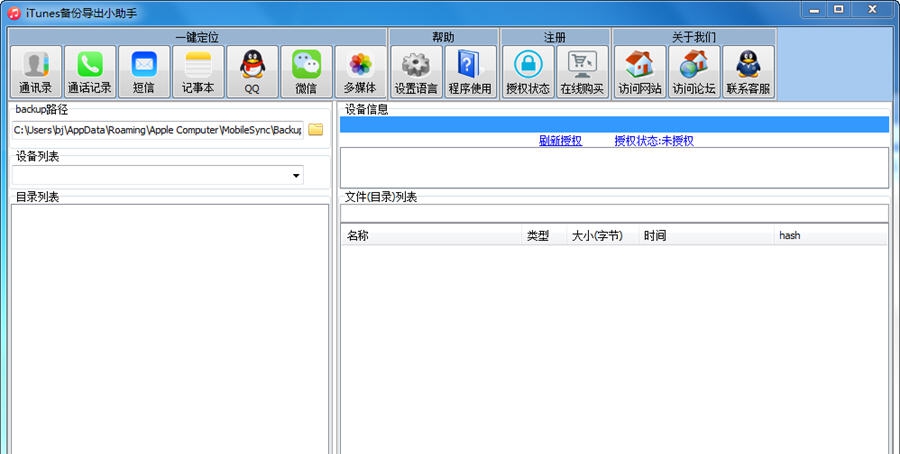Screen dimensions: 900x454
Task: Click the 授权状态:未授权 link
Action: tap(654, 141)
